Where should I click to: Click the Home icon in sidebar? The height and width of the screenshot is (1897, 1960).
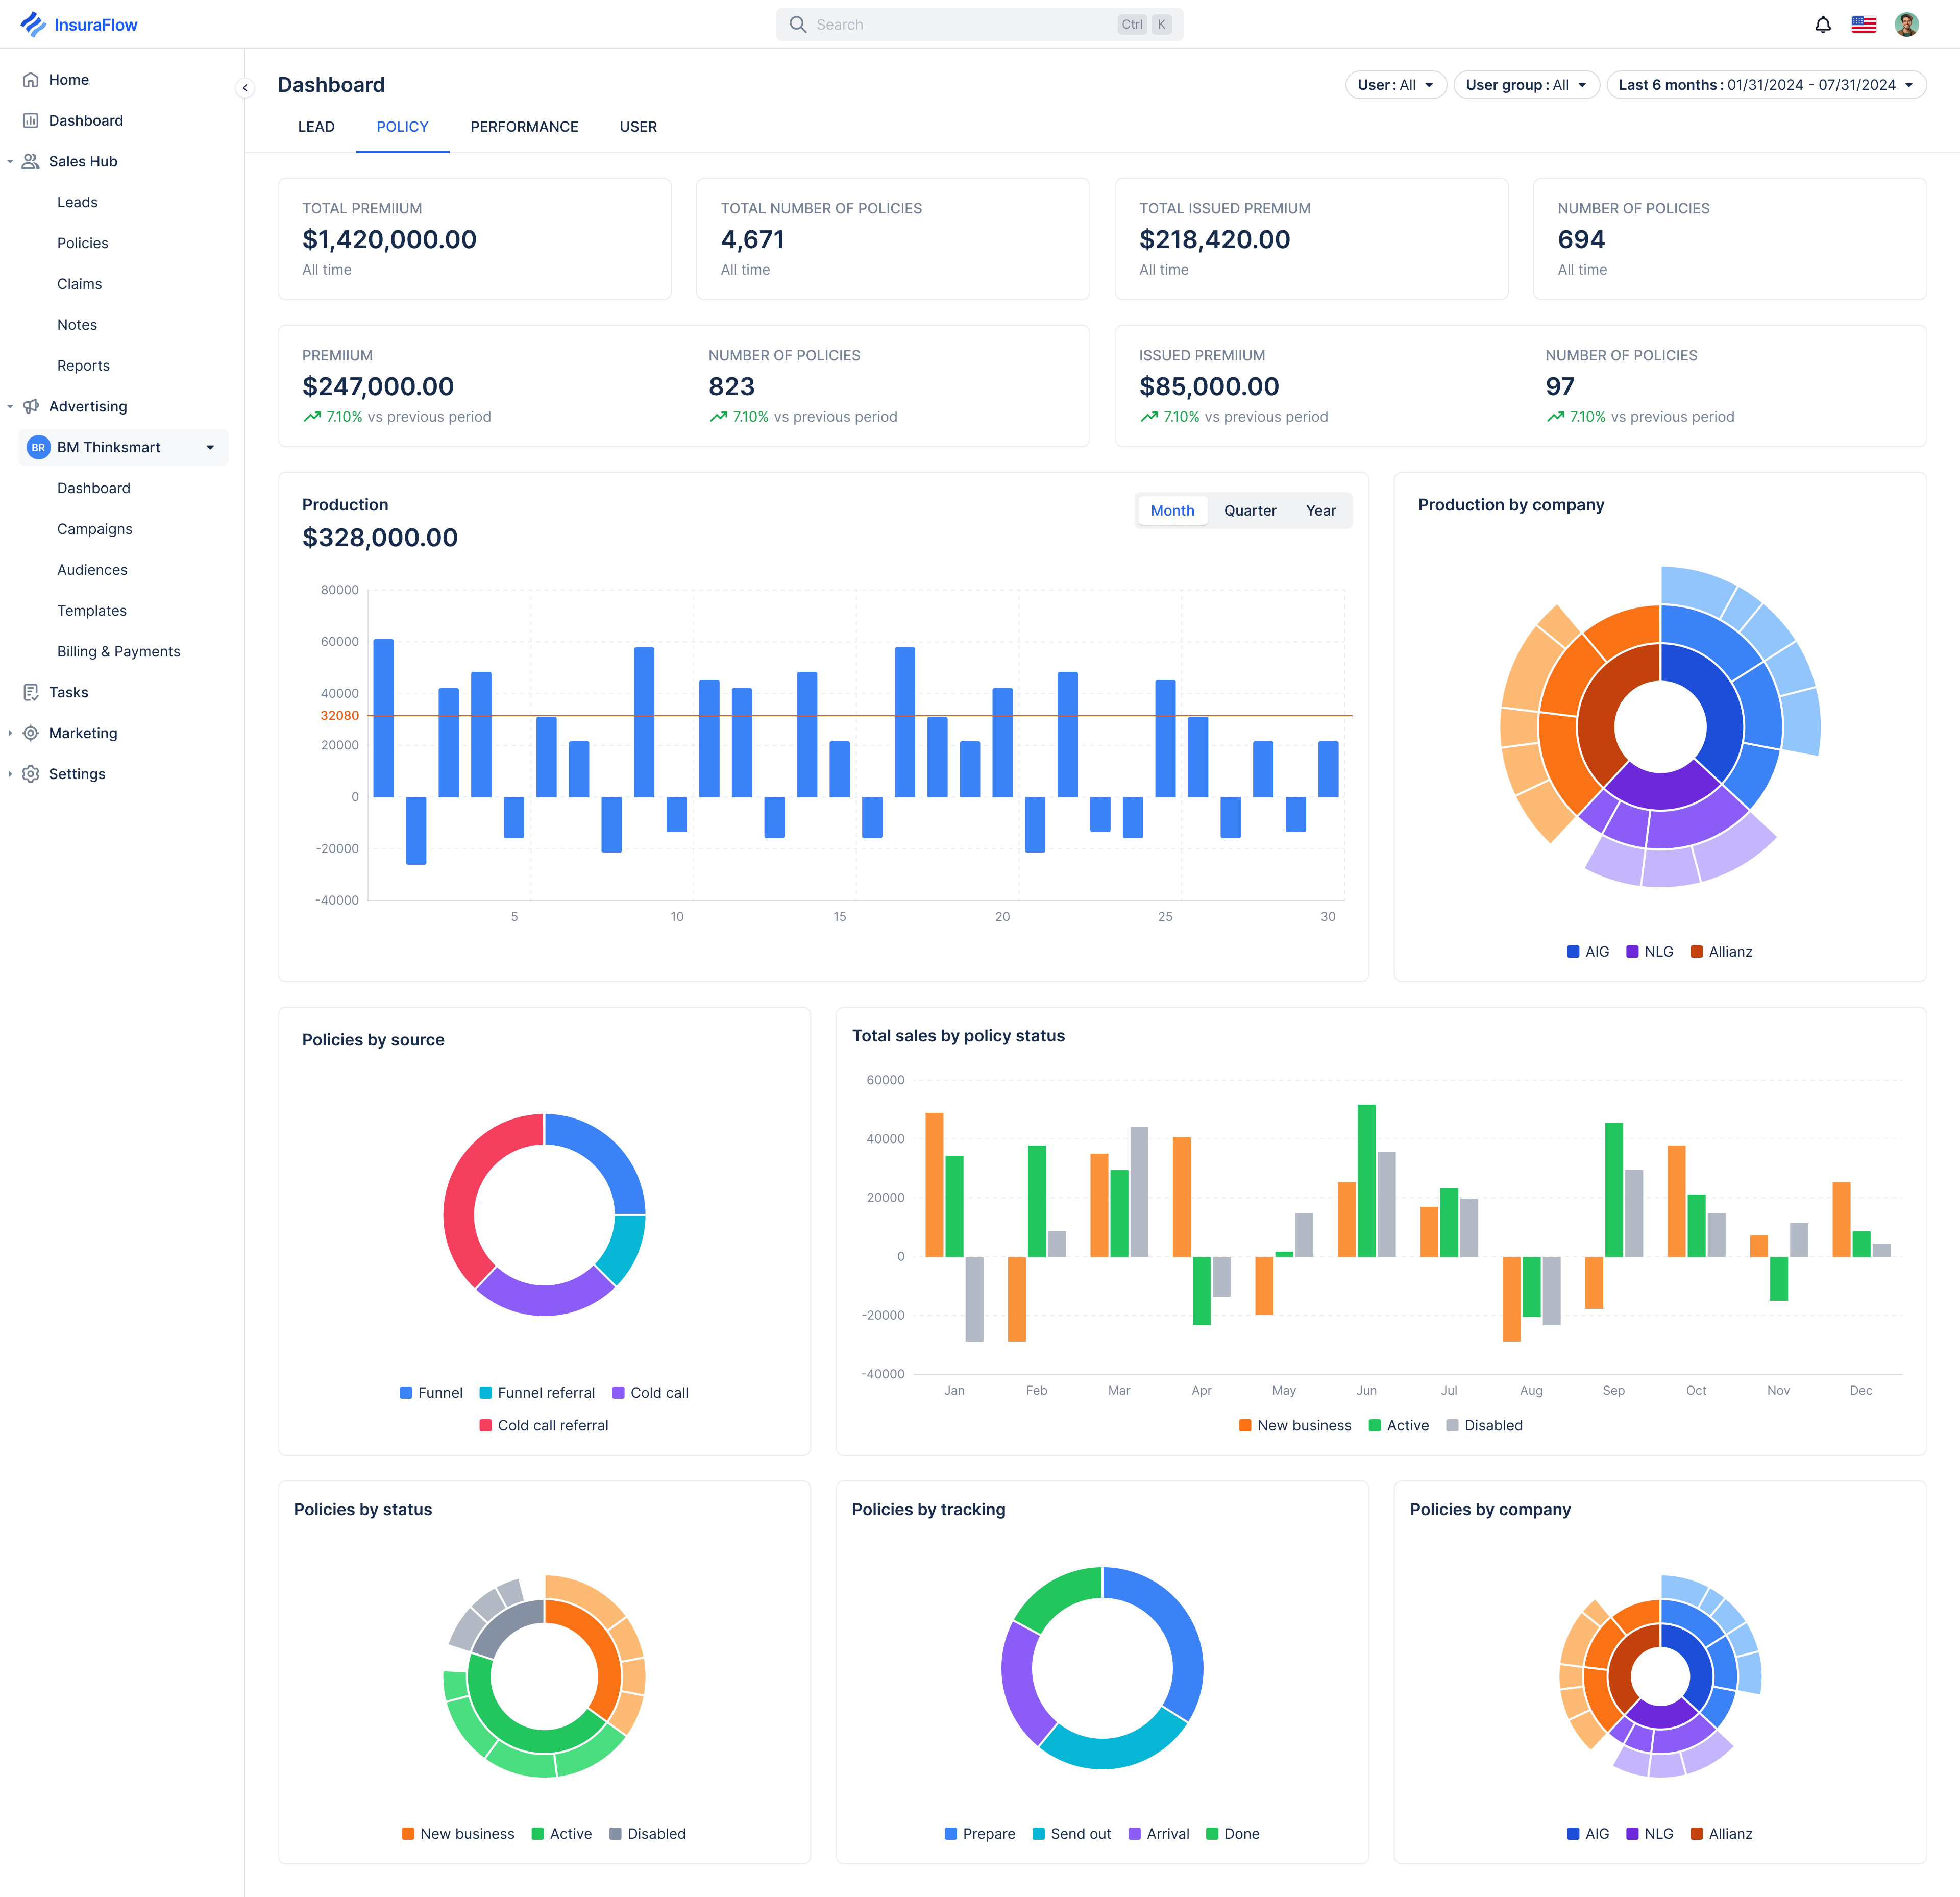(31, 80)
